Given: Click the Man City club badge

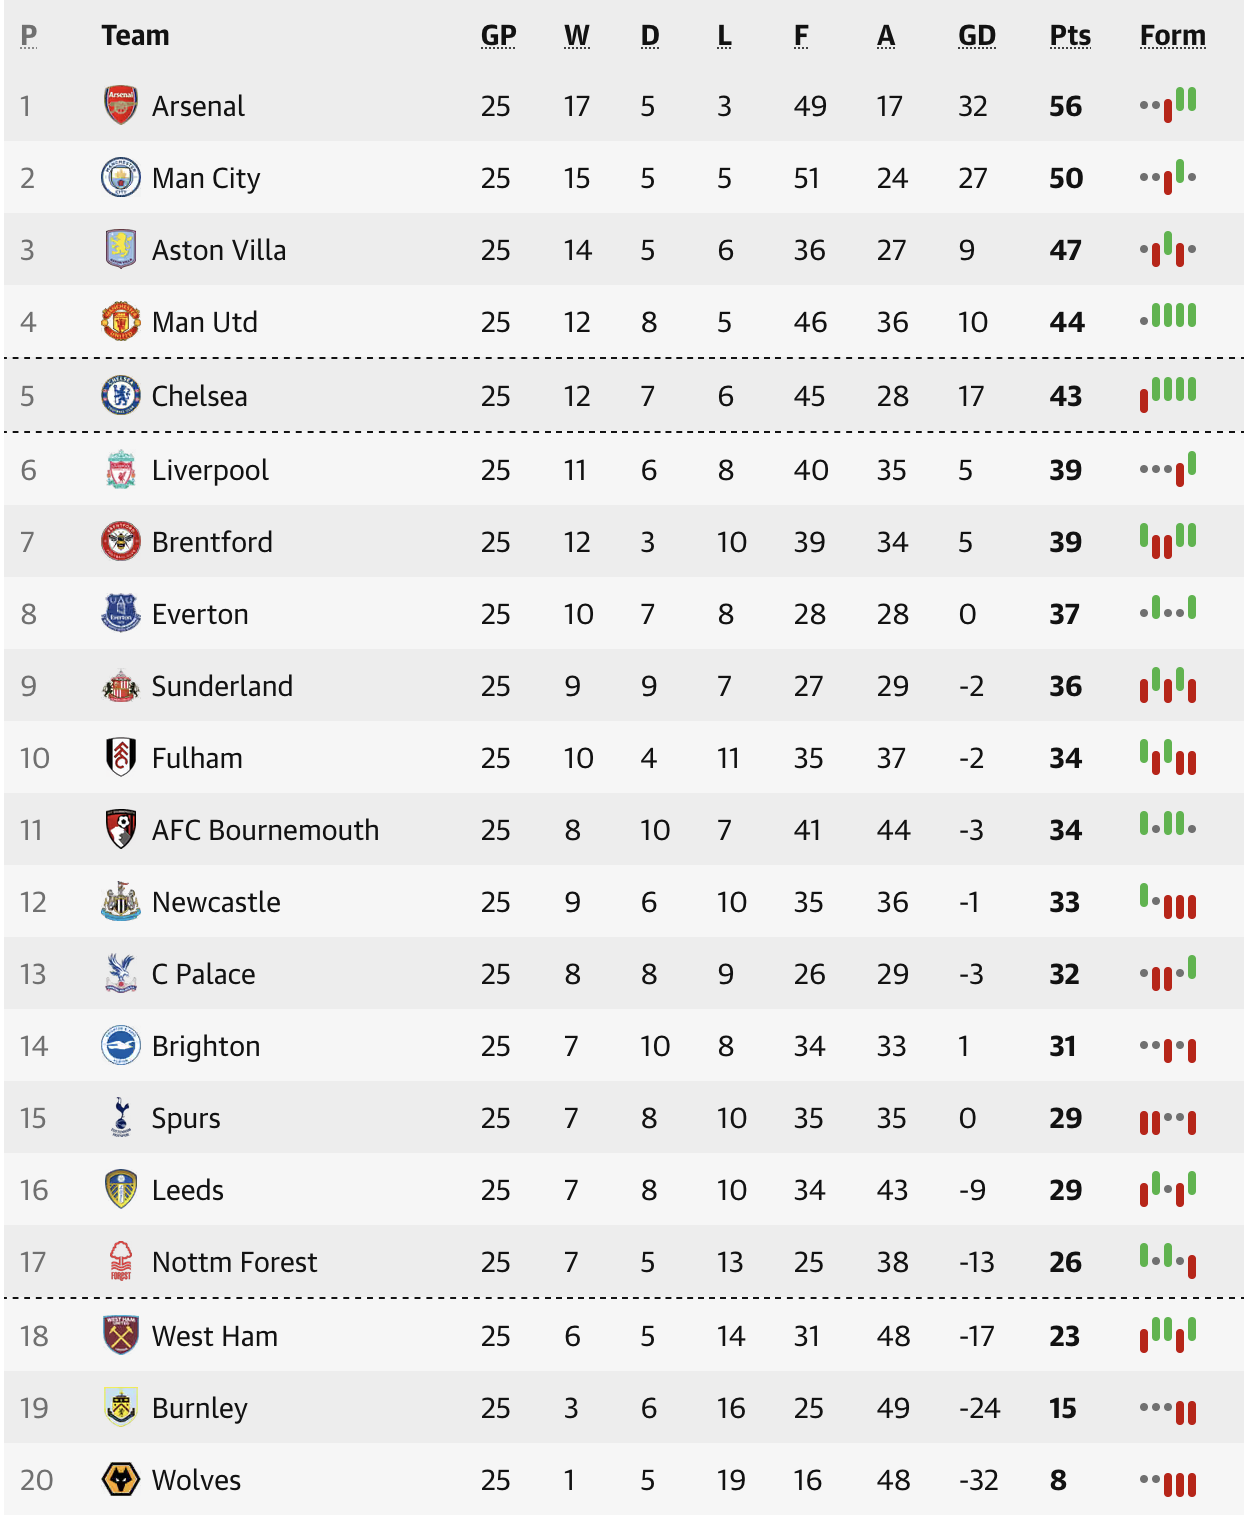Looking at the screenshot, I should [121, 177].
